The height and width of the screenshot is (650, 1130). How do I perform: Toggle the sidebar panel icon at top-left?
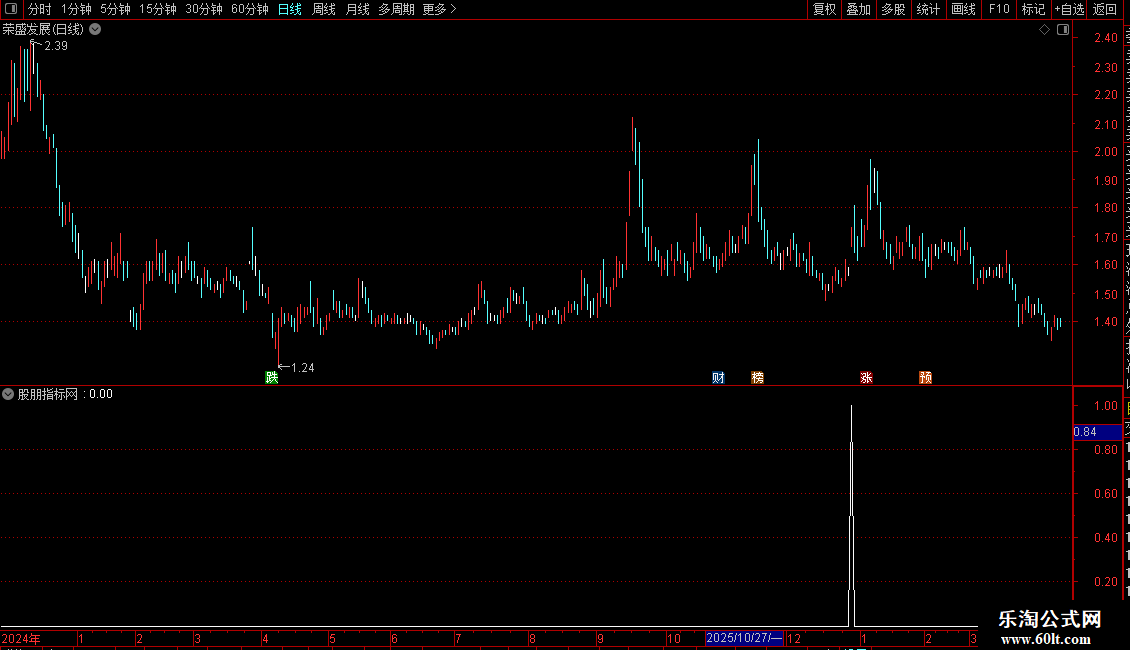pyautogui.click(x=11, y=9)
